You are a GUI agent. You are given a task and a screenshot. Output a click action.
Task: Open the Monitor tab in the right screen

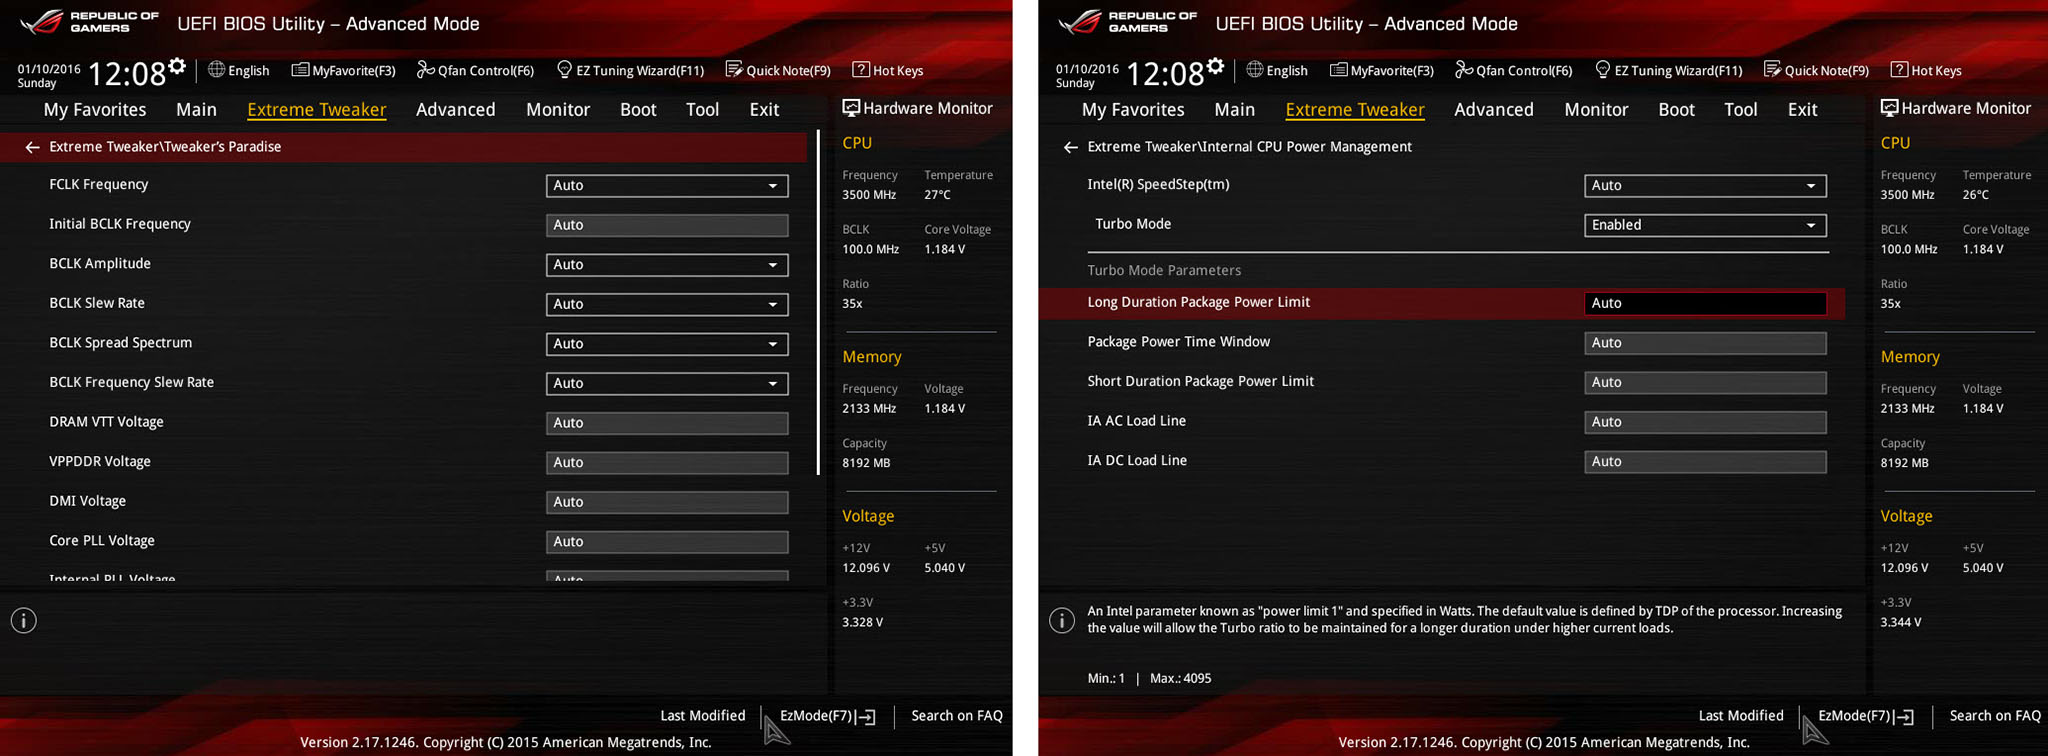click(1596, 109)
